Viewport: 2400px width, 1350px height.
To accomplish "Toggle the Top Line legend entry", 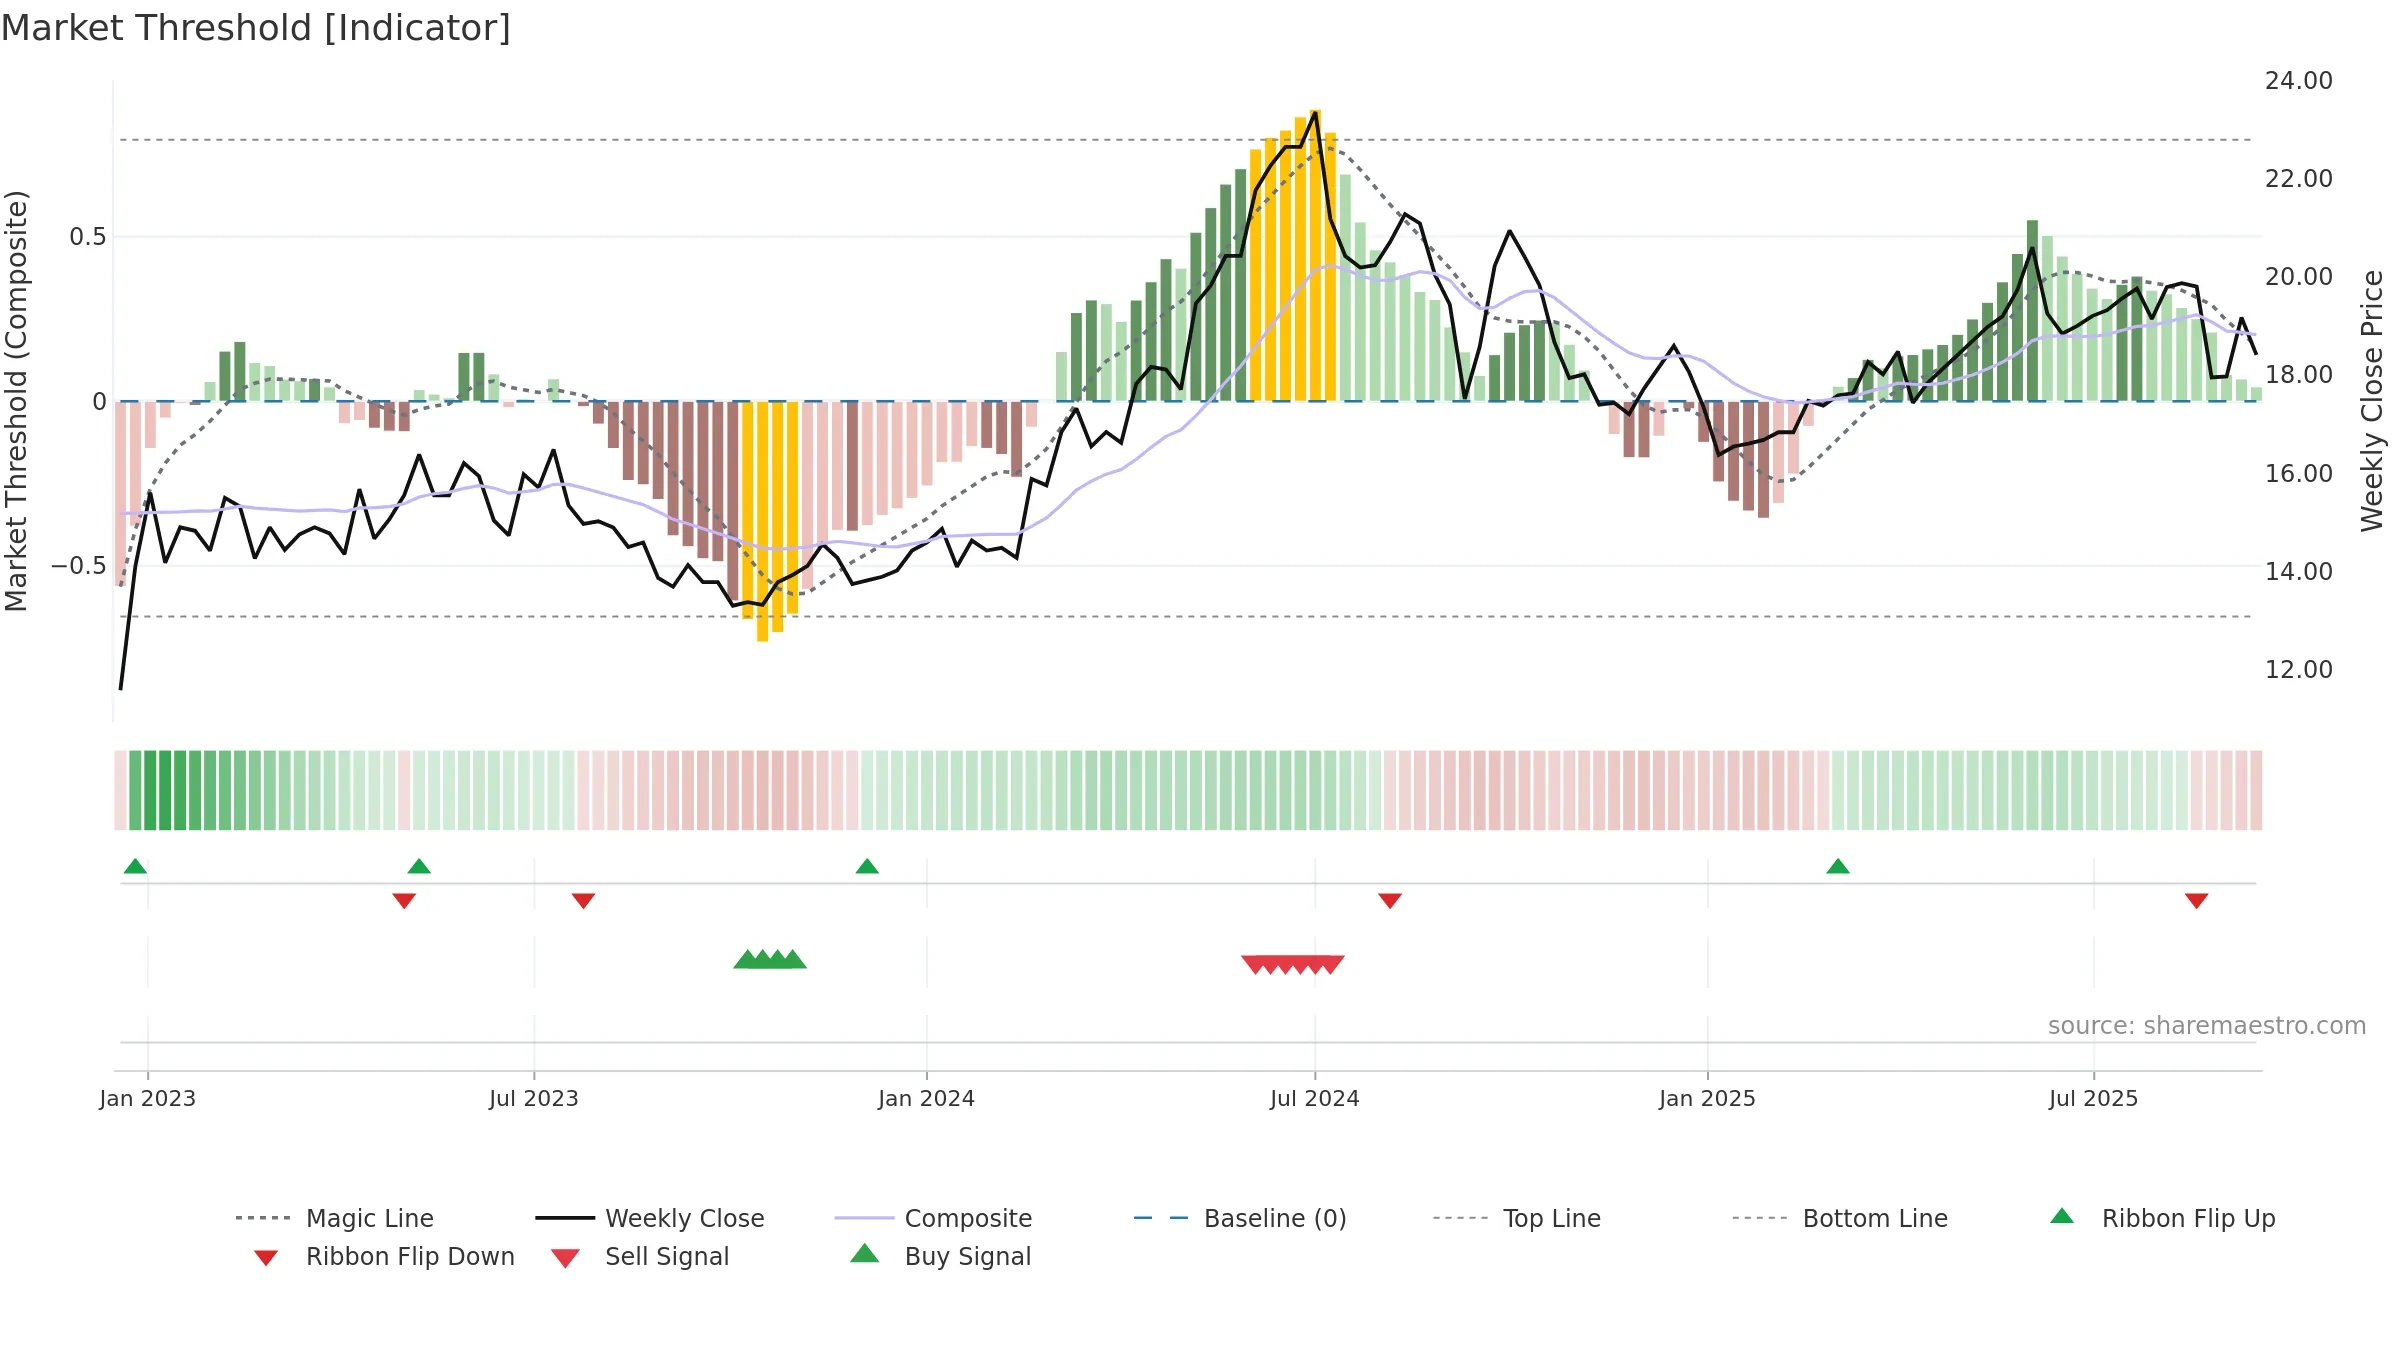I will point(1516,1218).
